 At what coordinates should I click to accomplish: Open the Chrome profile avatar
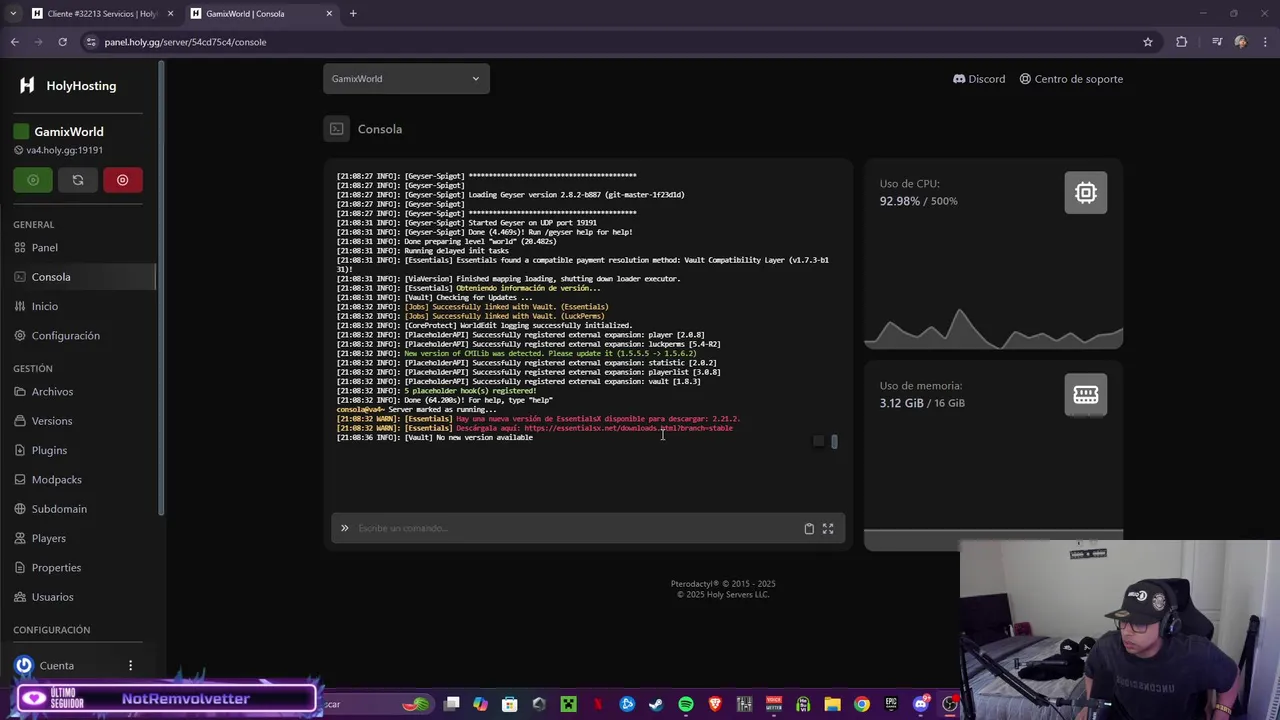coord(1241,42)
